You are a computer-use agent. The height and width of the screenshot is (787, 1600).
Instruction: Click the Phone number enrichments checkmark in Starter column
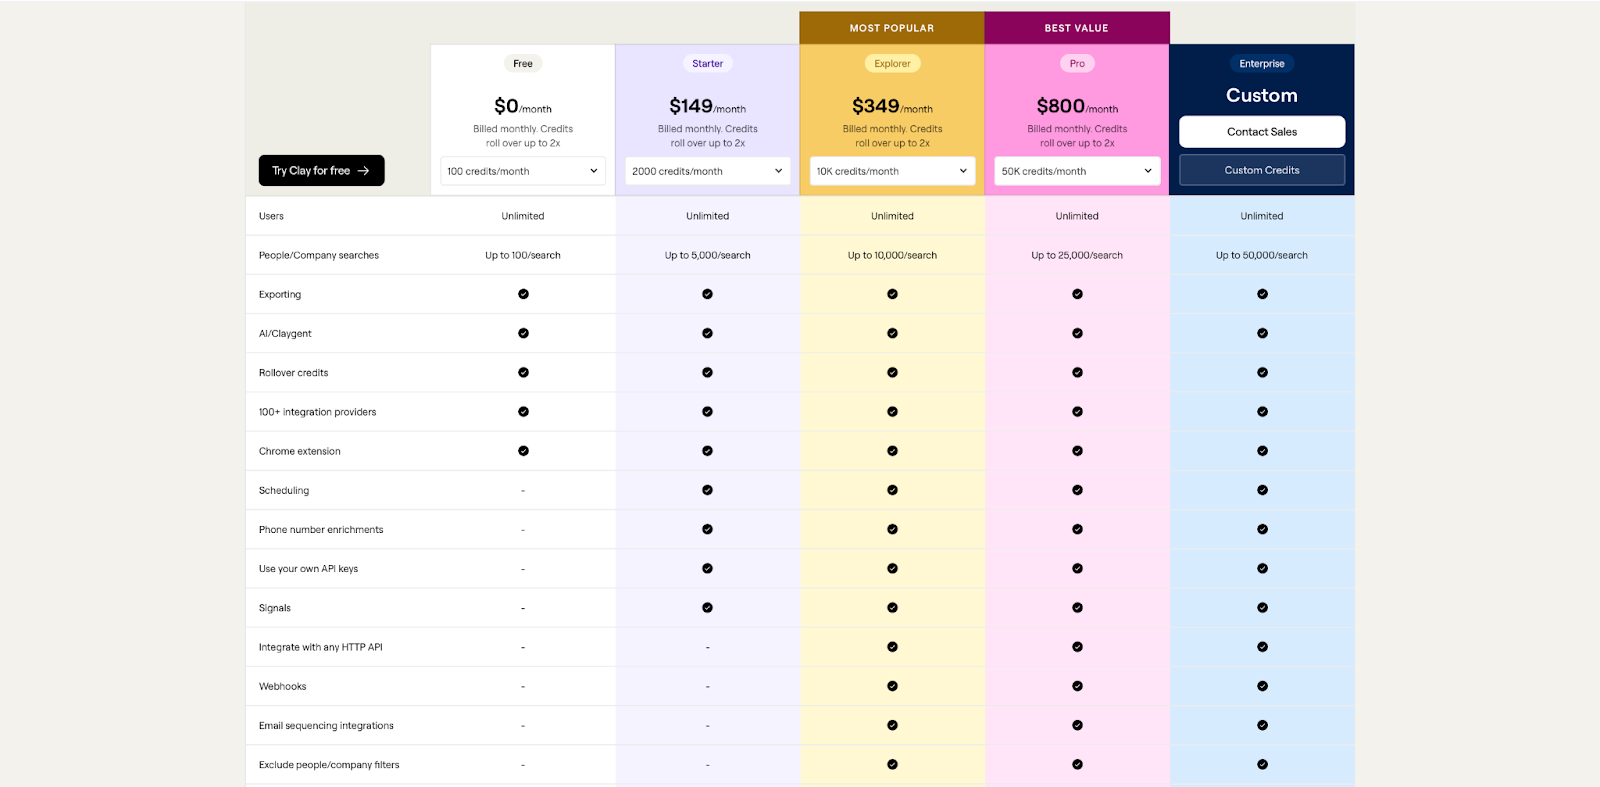(708, 529)
